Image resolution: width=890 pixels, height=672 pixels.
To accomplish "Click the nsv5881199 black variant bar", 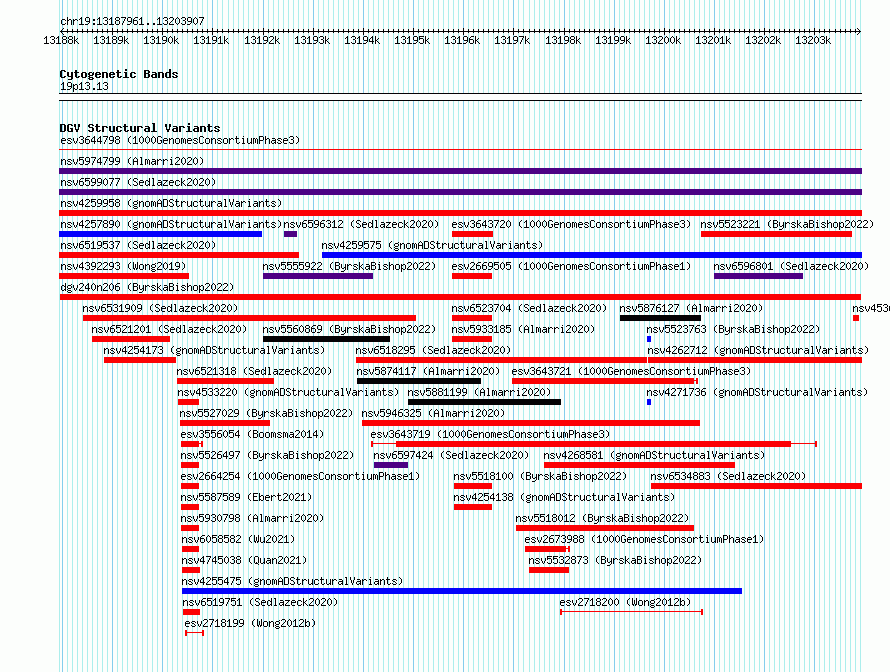I will tap(484, 402).
